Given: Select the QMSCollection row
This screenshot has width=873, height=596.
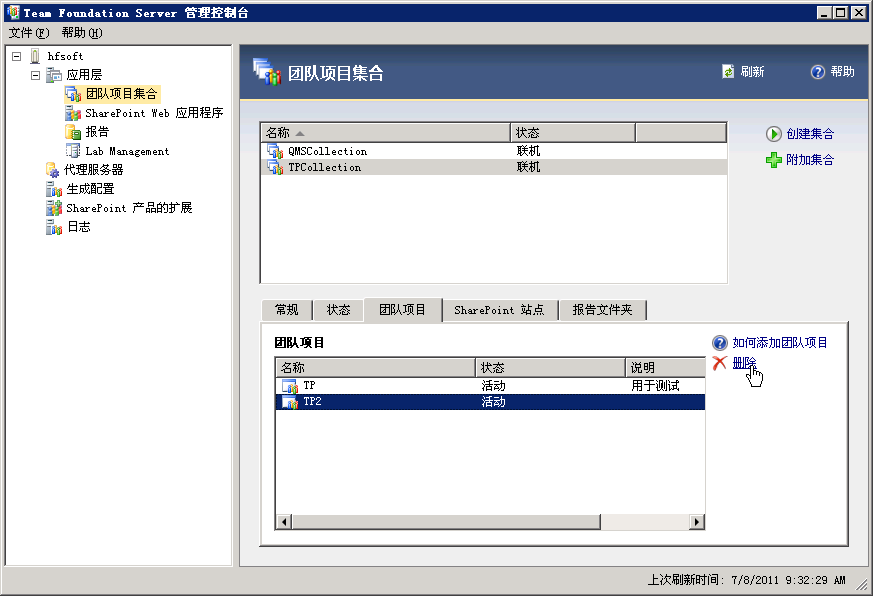Looking at the screenshot, I should point(494,151).
